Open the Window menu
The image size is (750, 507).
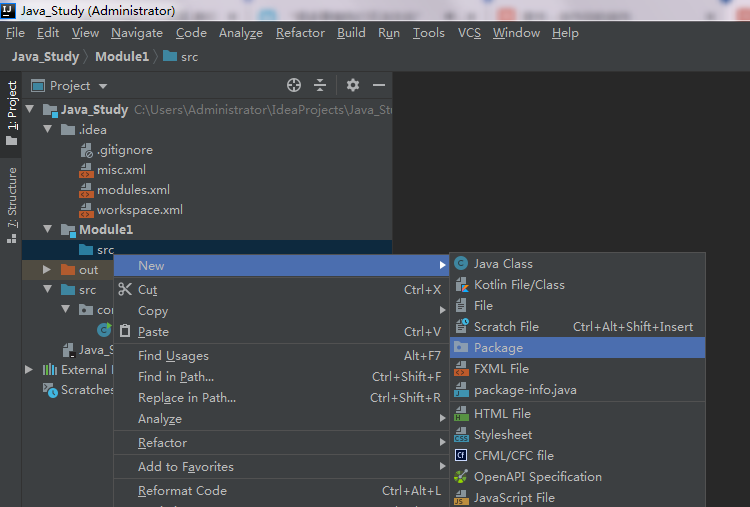pos(516,33)
